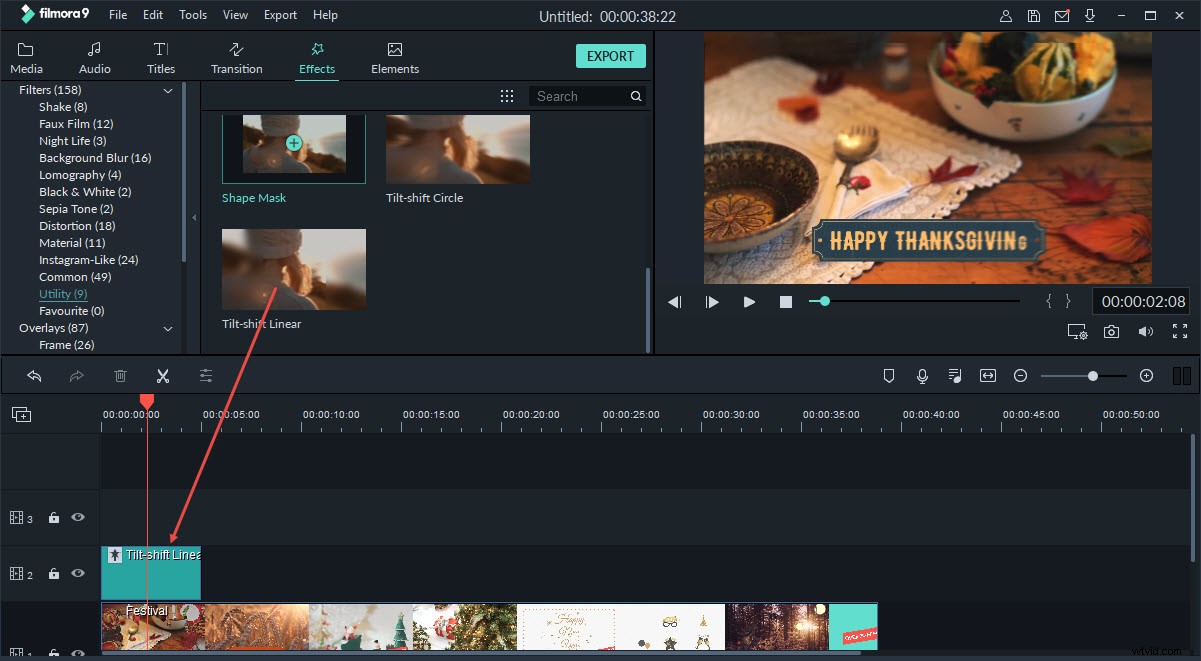Select the Split (scissors) tool

coord(163,375)
